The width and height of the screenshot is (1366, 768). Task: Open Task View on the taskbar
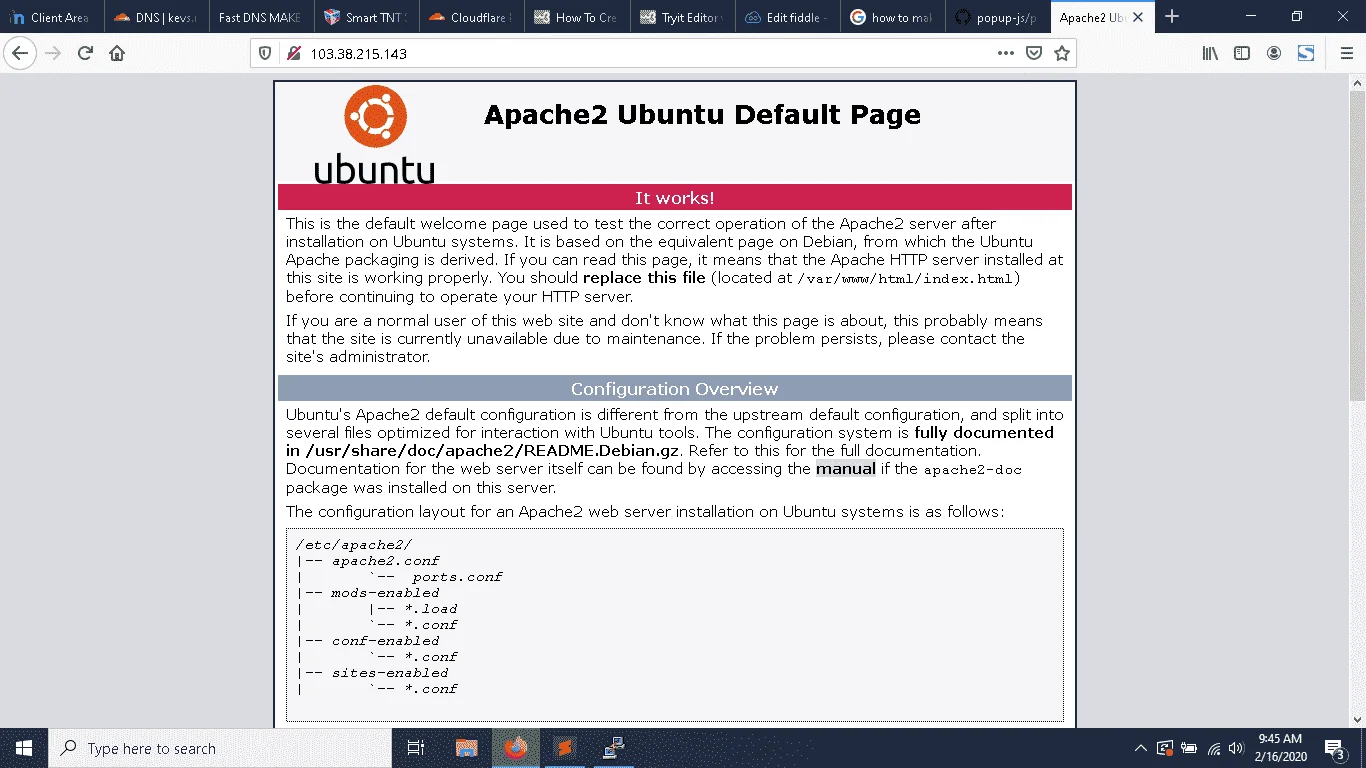click(416, 748)
